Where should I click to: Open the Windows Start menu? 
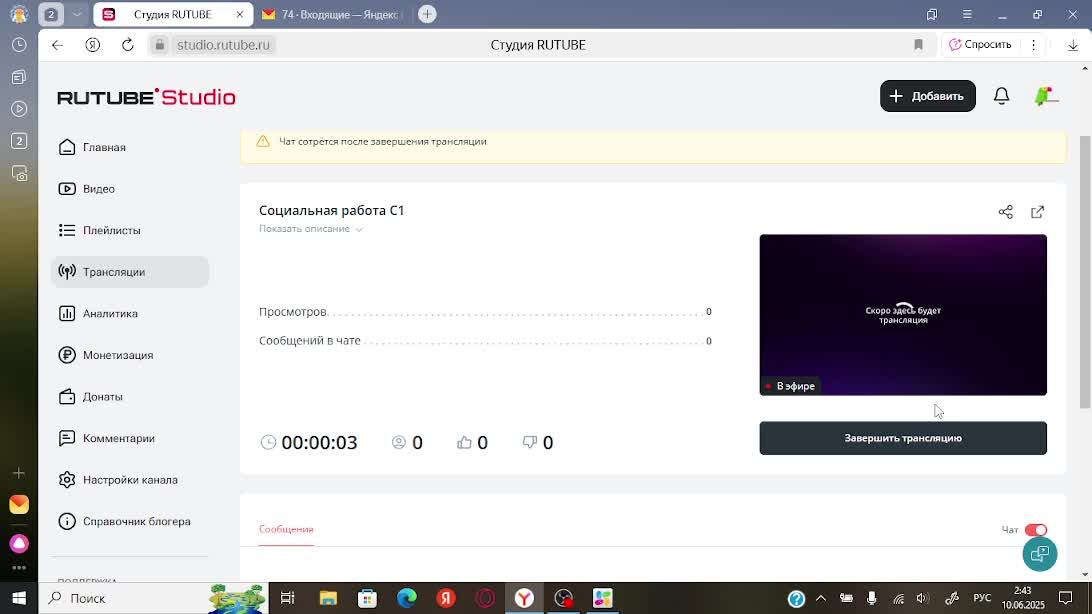[x=19, y=598]
